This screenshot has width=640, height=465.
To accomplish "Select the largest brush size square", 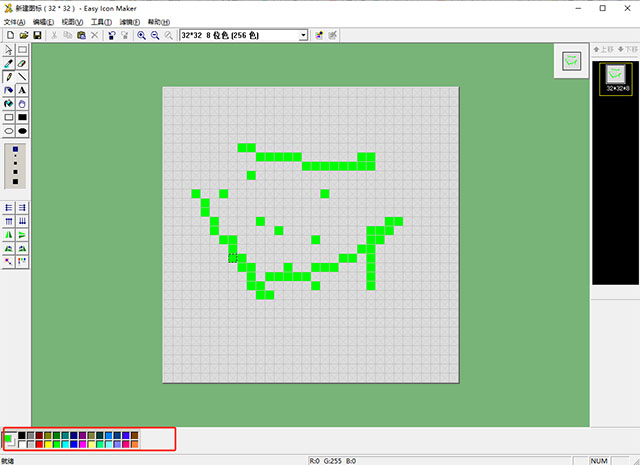I will [x=16, y=181].
